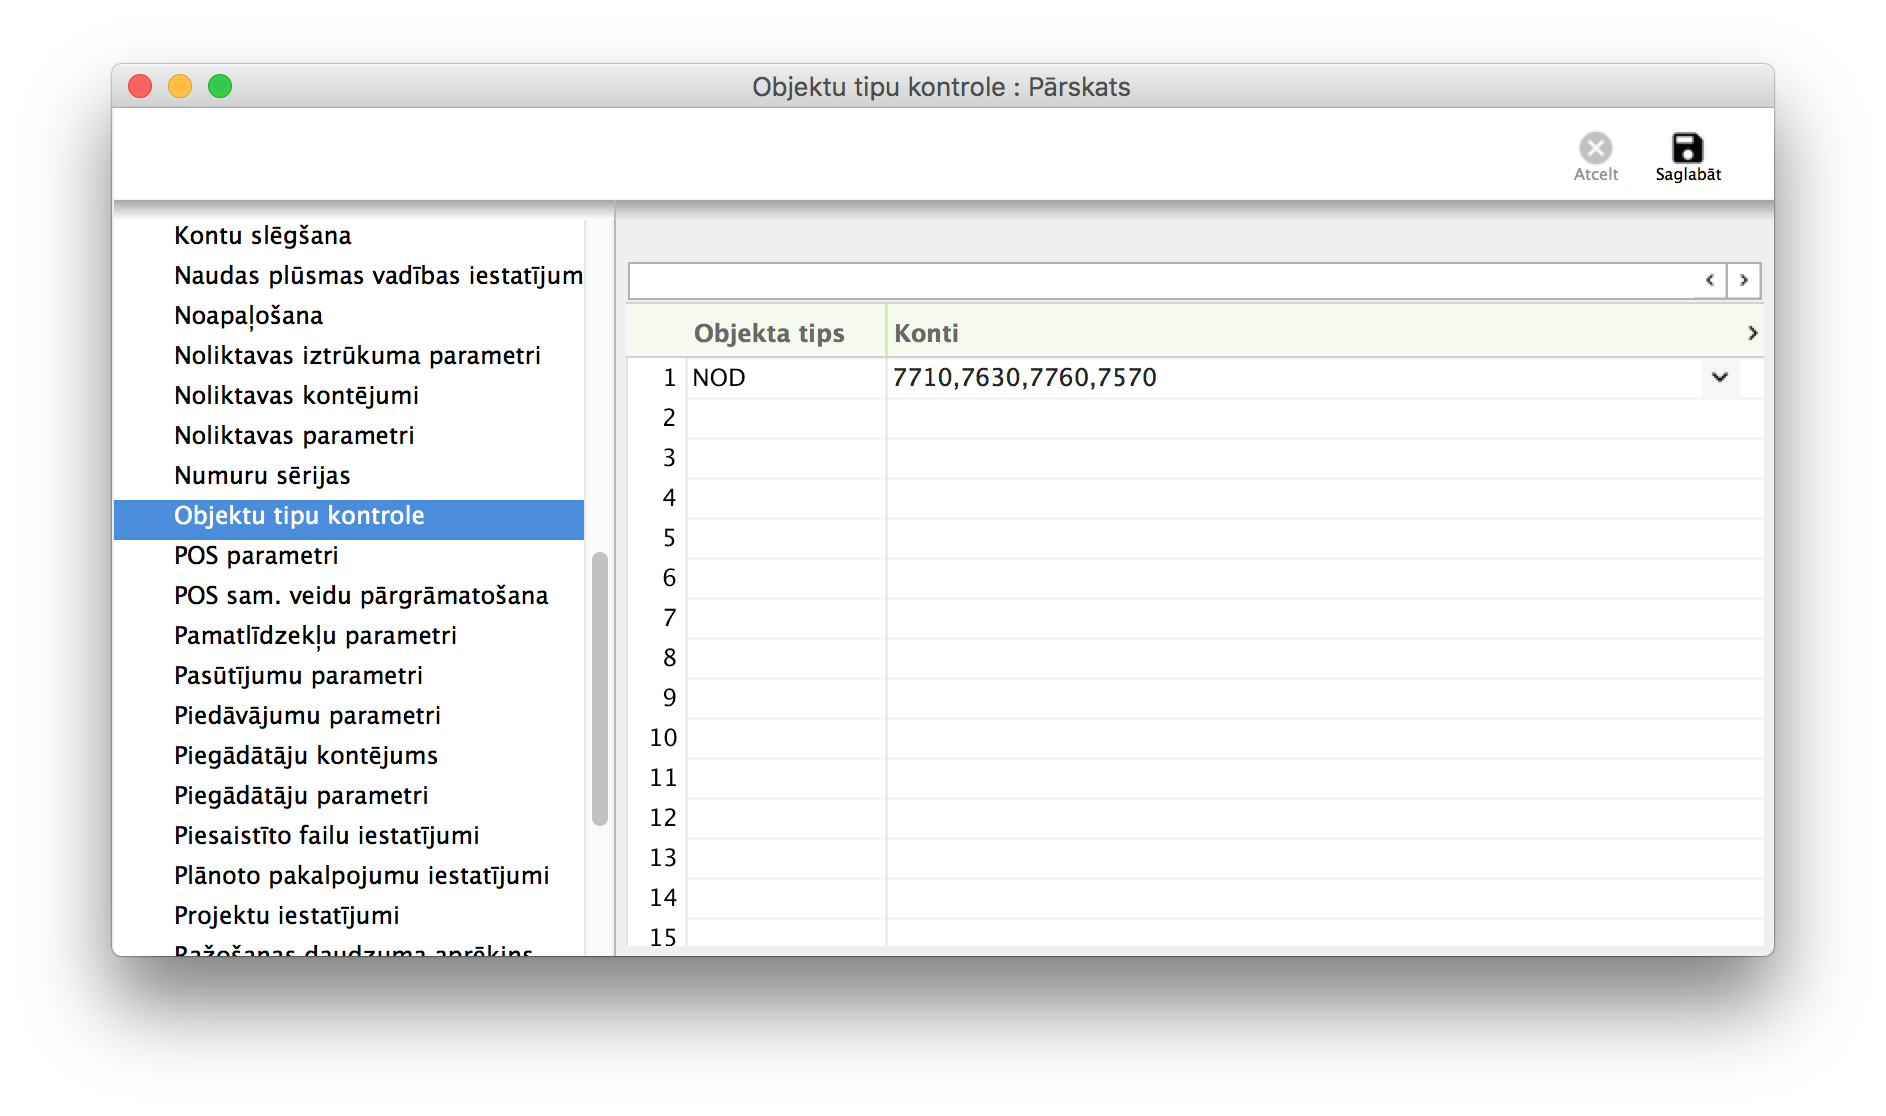Click the Objekta tips column header

[x=769, y=333]
